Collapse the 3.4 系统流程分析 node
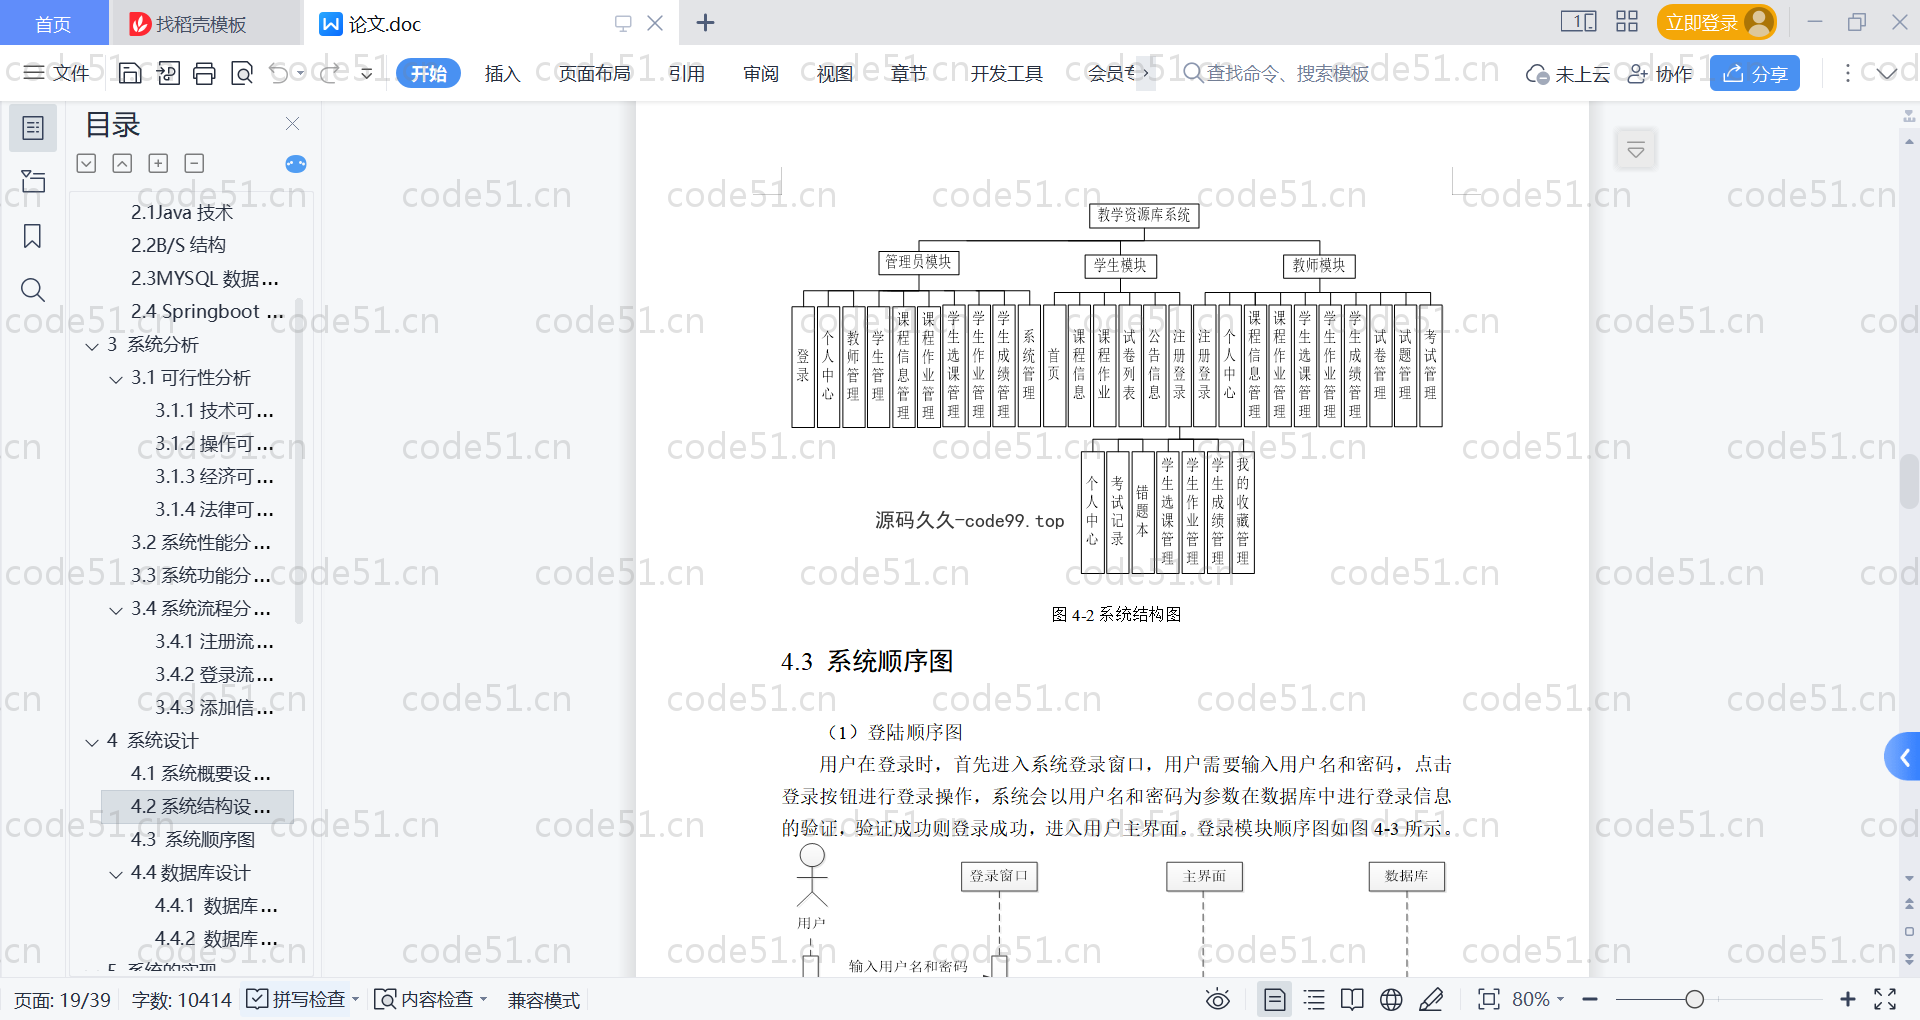Viewport: 1920px width, 1020px height. (x=116, y=610)
